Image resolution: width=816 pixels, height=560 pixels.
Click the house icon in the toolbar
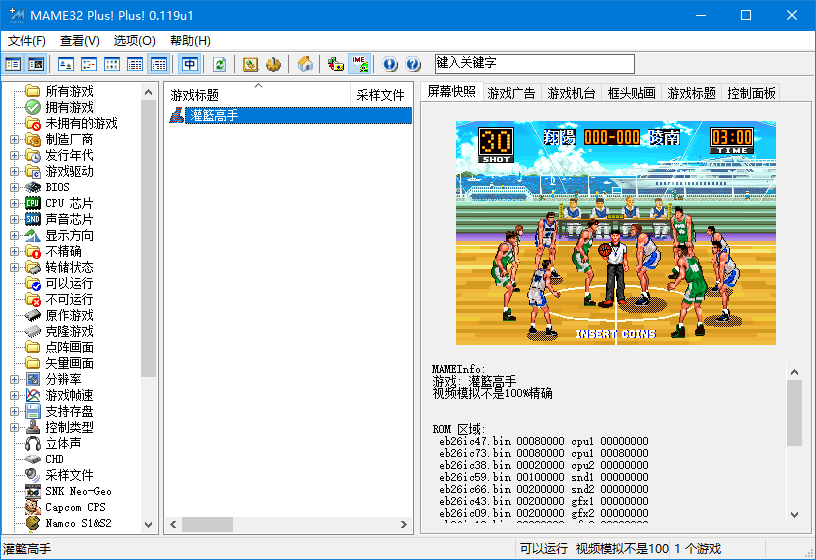coord(306,64)
